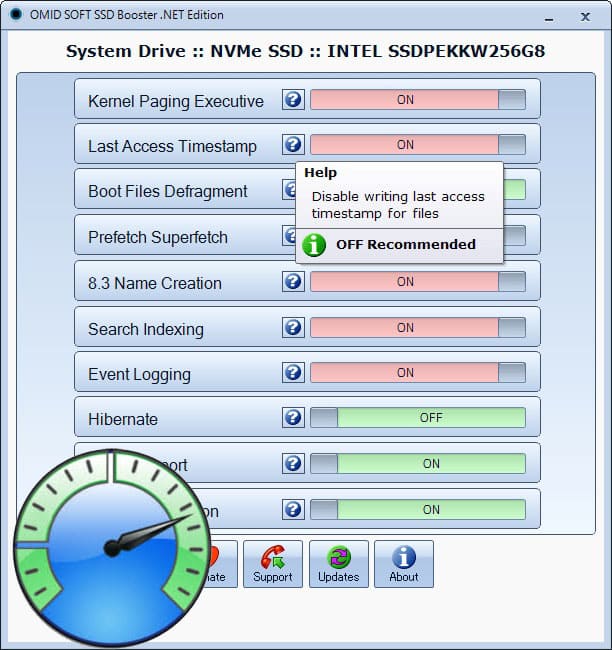Click the window title 'OMID SOFT SSD Booster .NET Edition'
Image resolution: width=612 pixels, height=650 pixels.
click(x=126, y=15)
